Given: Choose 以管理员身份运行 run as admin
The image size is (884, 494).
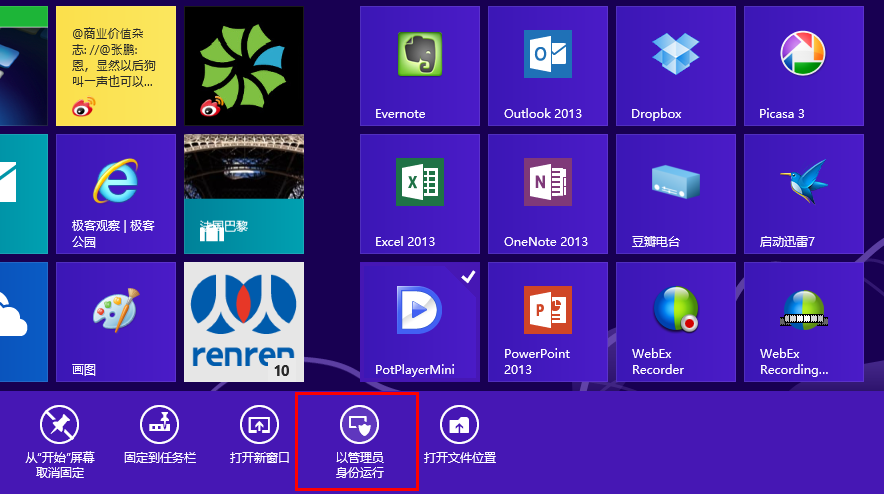Looking at the screenshot, I should tap(360, 442).
